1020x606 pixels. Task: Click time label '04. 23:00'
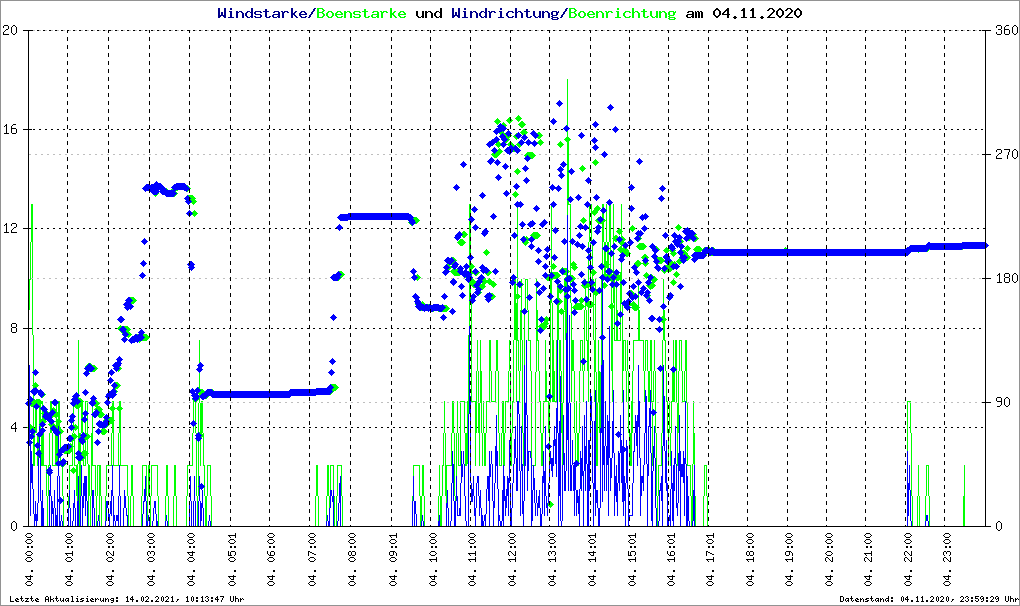coord(947,559)
